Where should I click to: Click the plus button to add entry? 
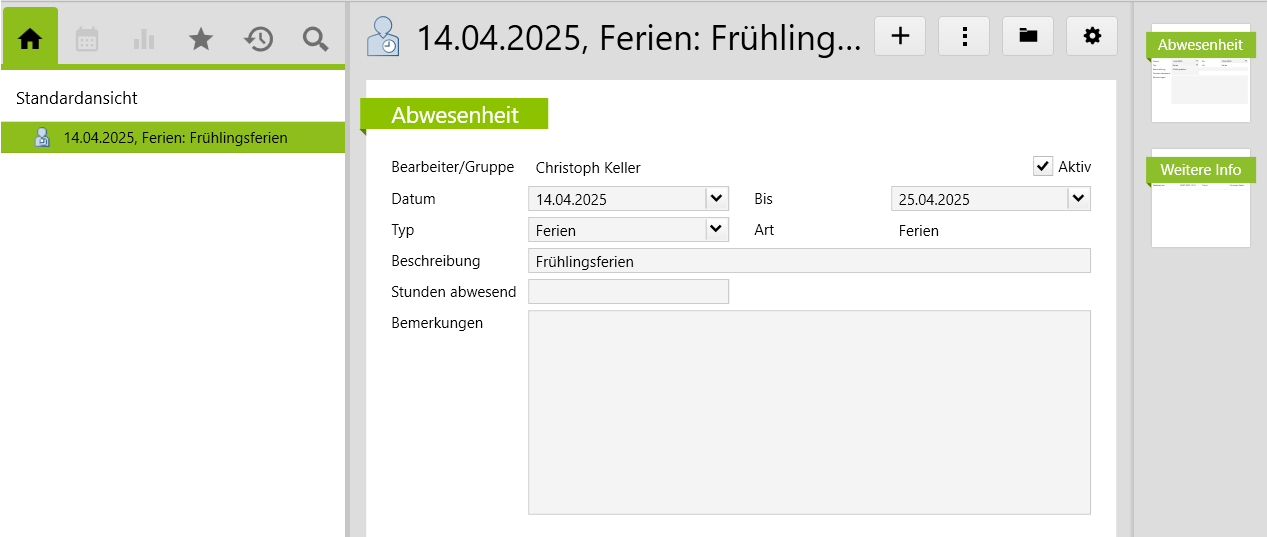click(x=900, y=36)
